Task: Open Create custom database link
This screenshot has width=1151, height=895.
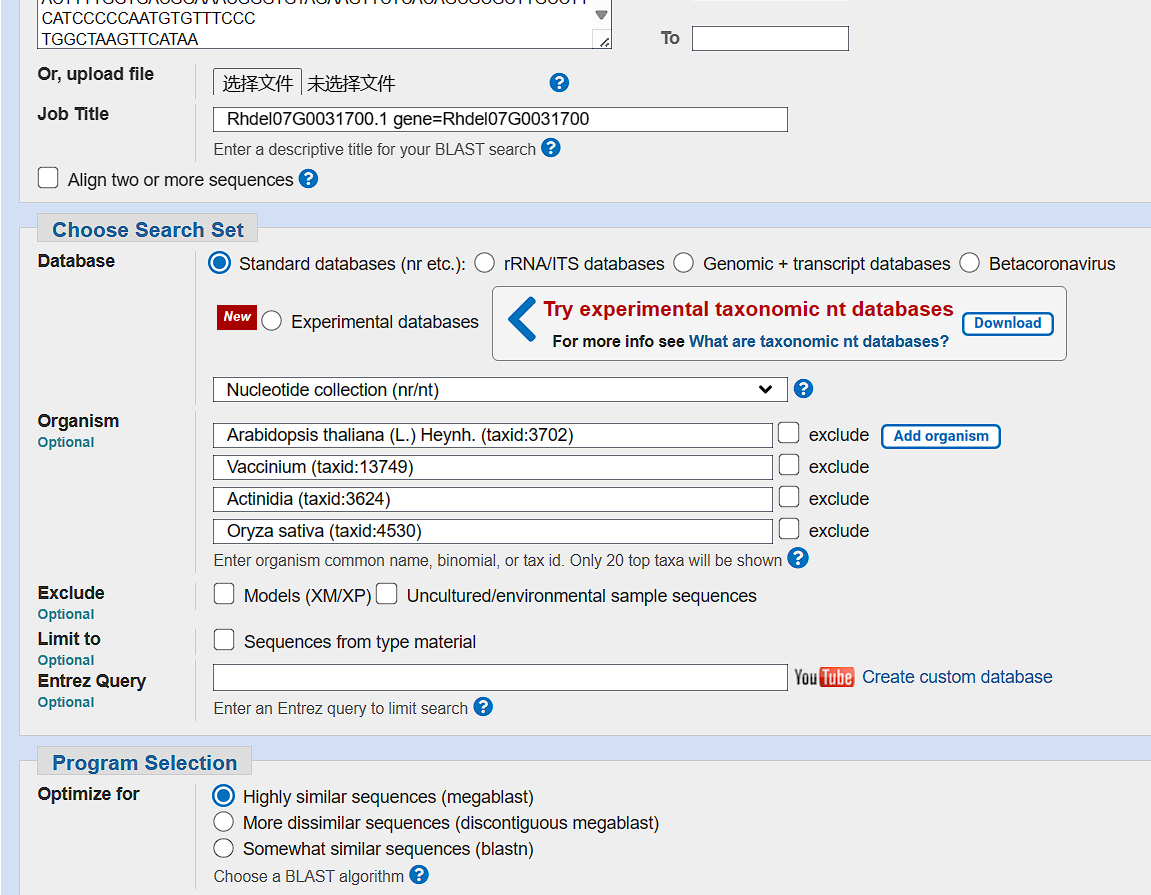Action: 956,677
